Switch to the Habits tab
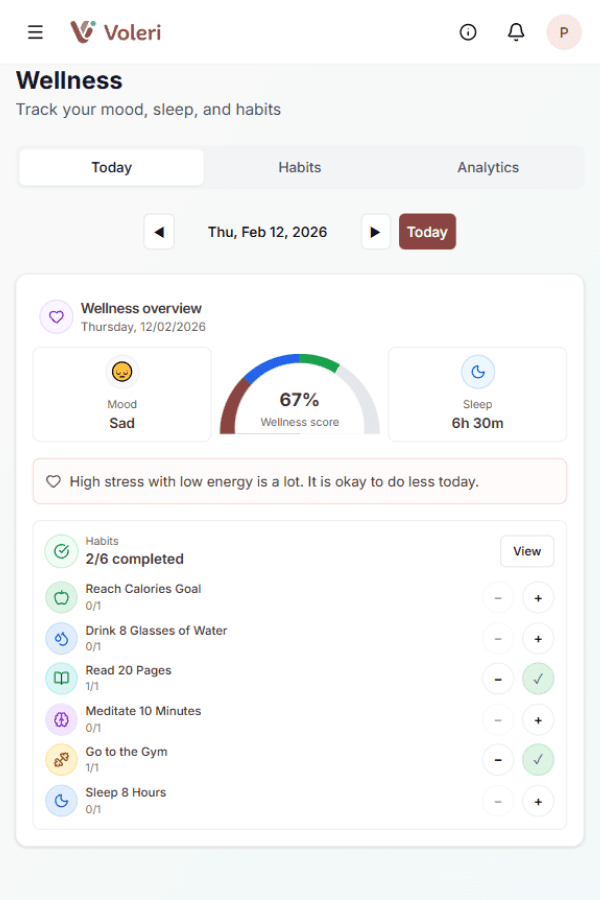 coord(299,167)
